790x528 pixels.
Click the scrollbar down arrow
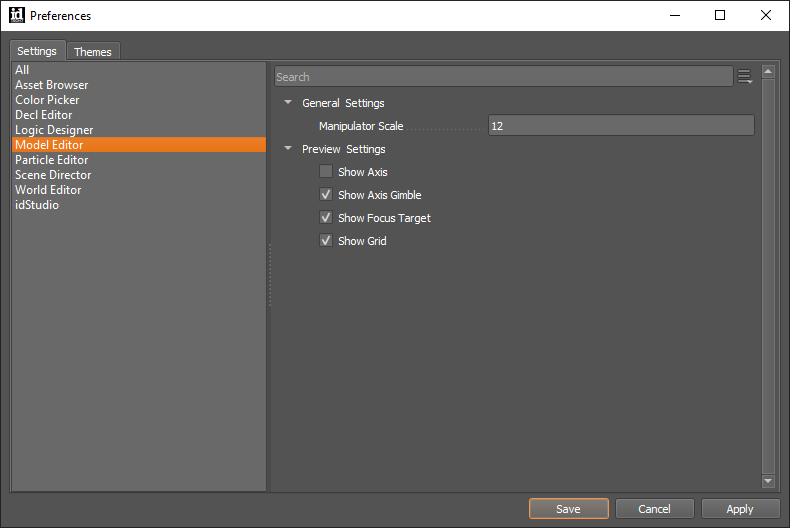pyautogui.click(x=768, y=481)
